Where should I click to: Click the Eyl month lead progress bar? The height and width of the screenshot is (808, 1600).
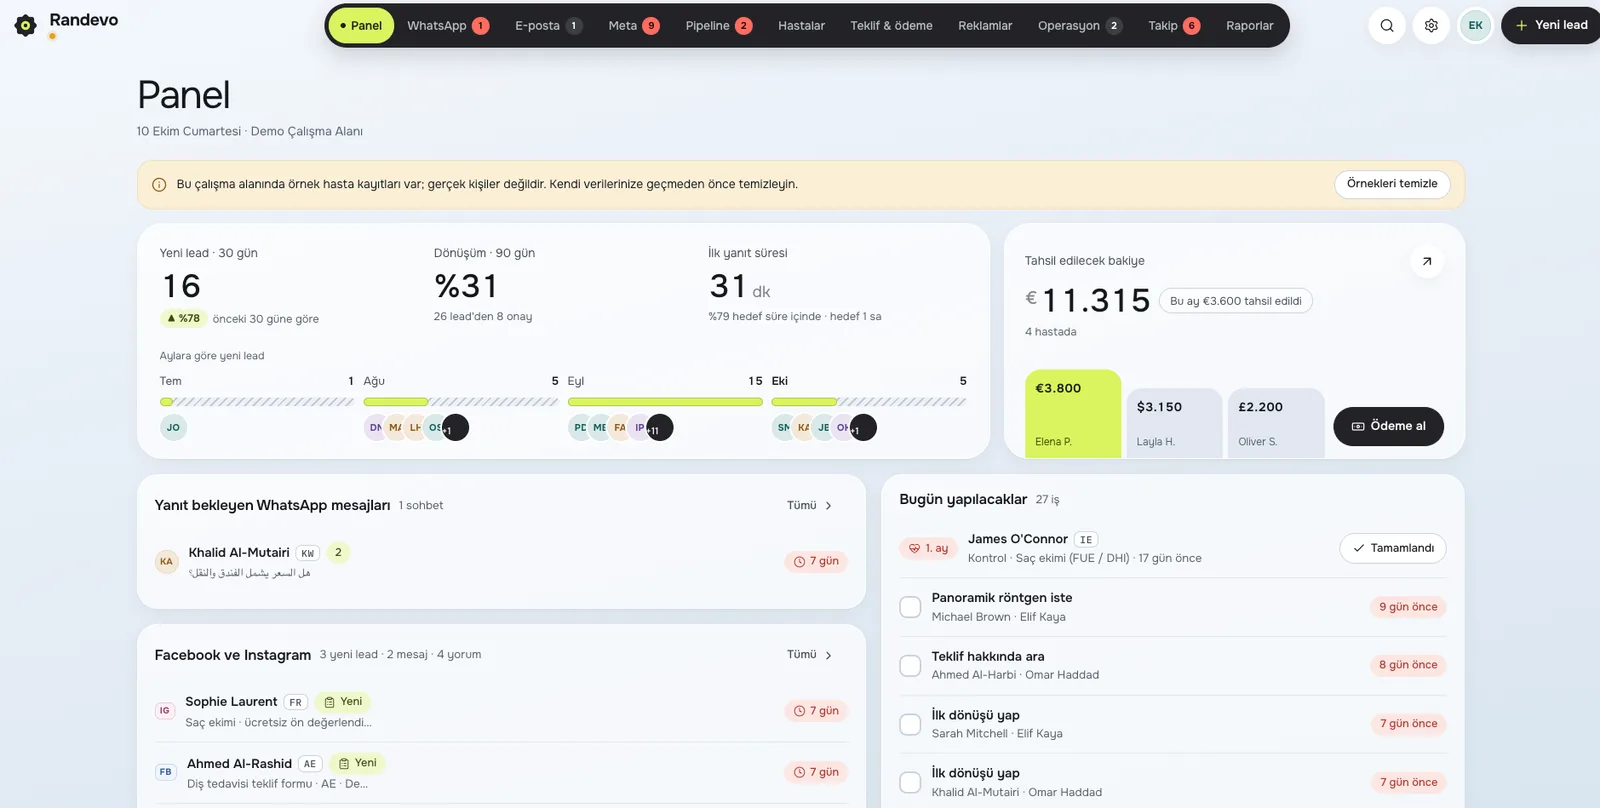[x=665, y=402]
